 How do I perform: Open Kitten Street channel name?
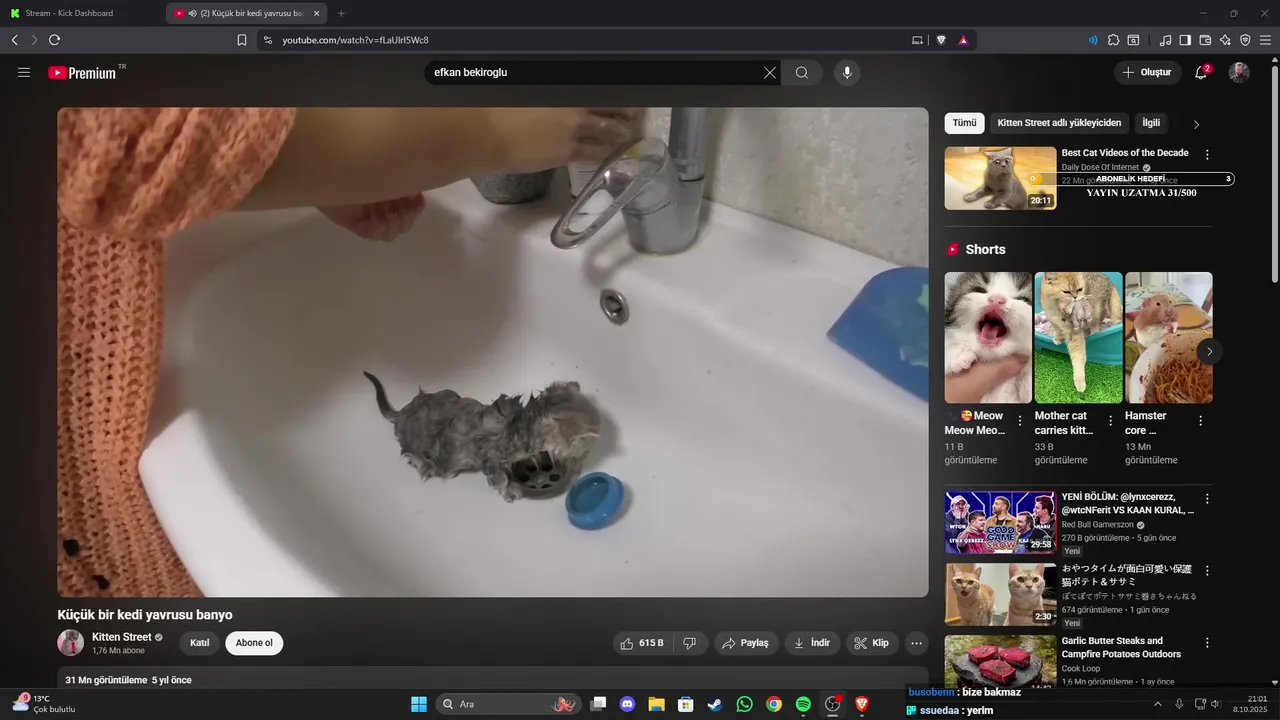pos(122,637)
